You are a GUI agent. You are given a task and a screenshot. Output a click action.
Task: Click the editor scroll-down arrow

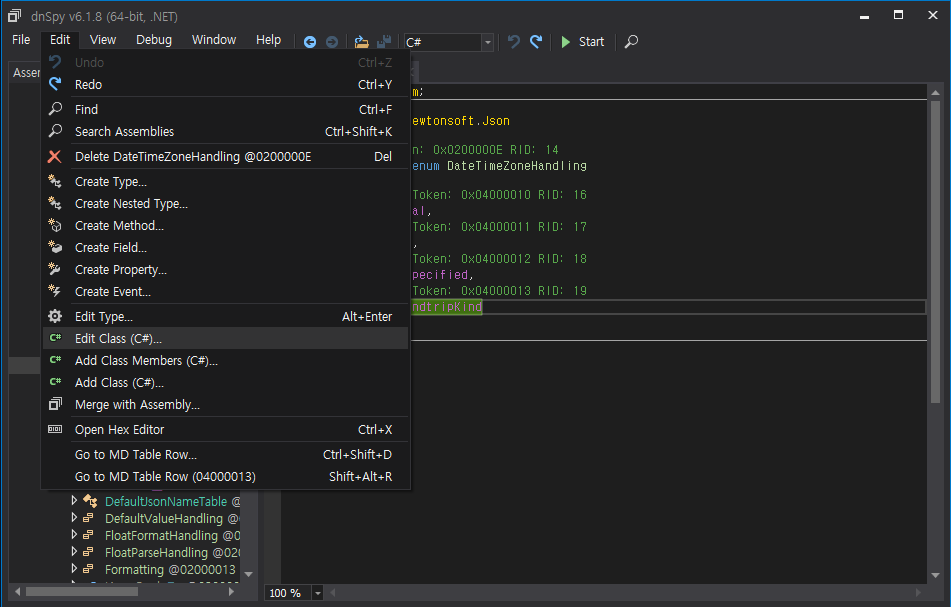coord(935,575)
